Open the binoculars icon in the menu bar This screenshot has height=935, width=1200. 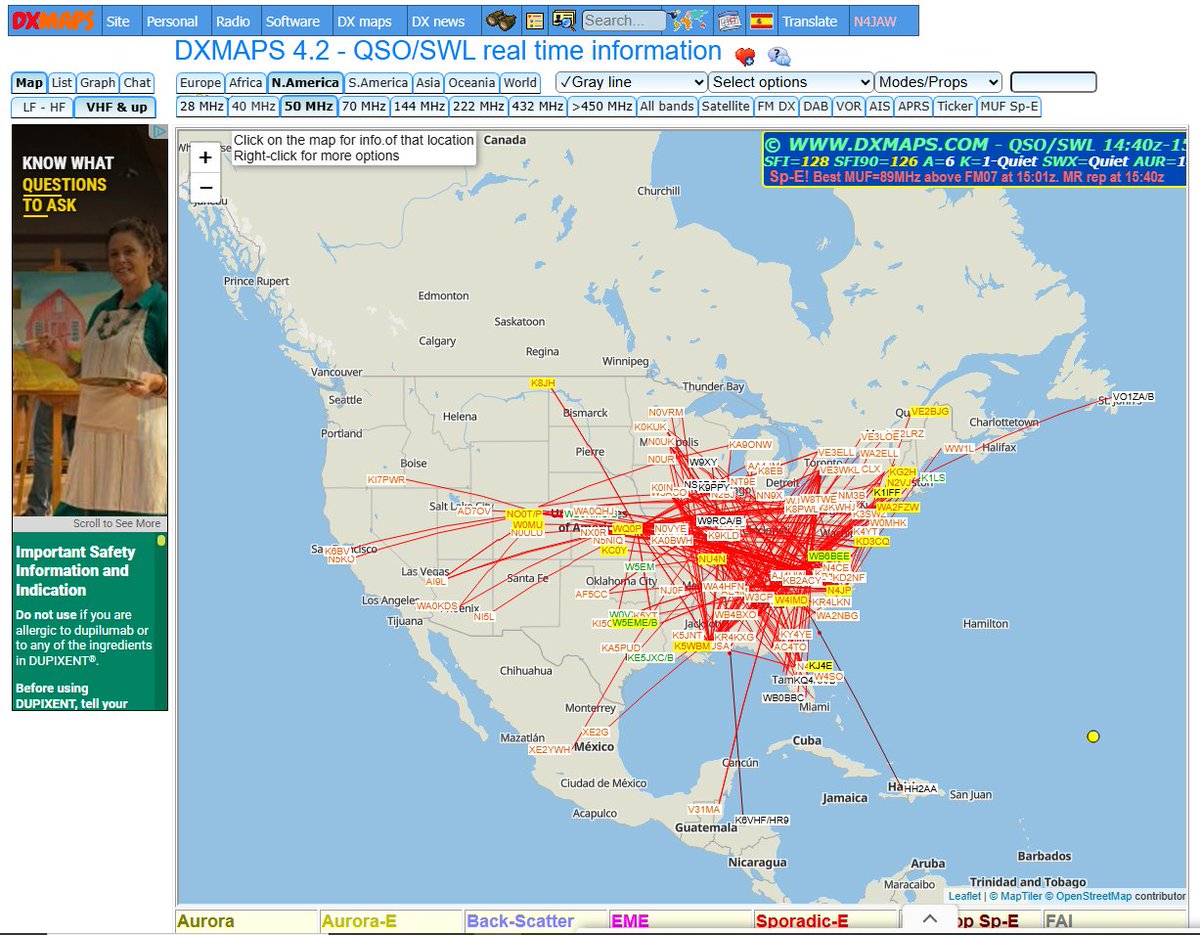[499, 20]
